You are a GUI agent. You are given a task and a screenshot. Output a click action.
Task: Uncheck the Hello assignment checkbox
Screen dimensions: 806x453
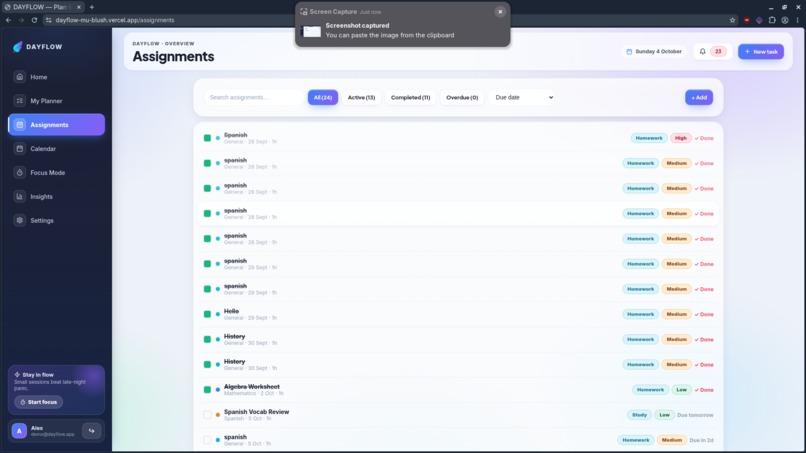pos(207,314)
